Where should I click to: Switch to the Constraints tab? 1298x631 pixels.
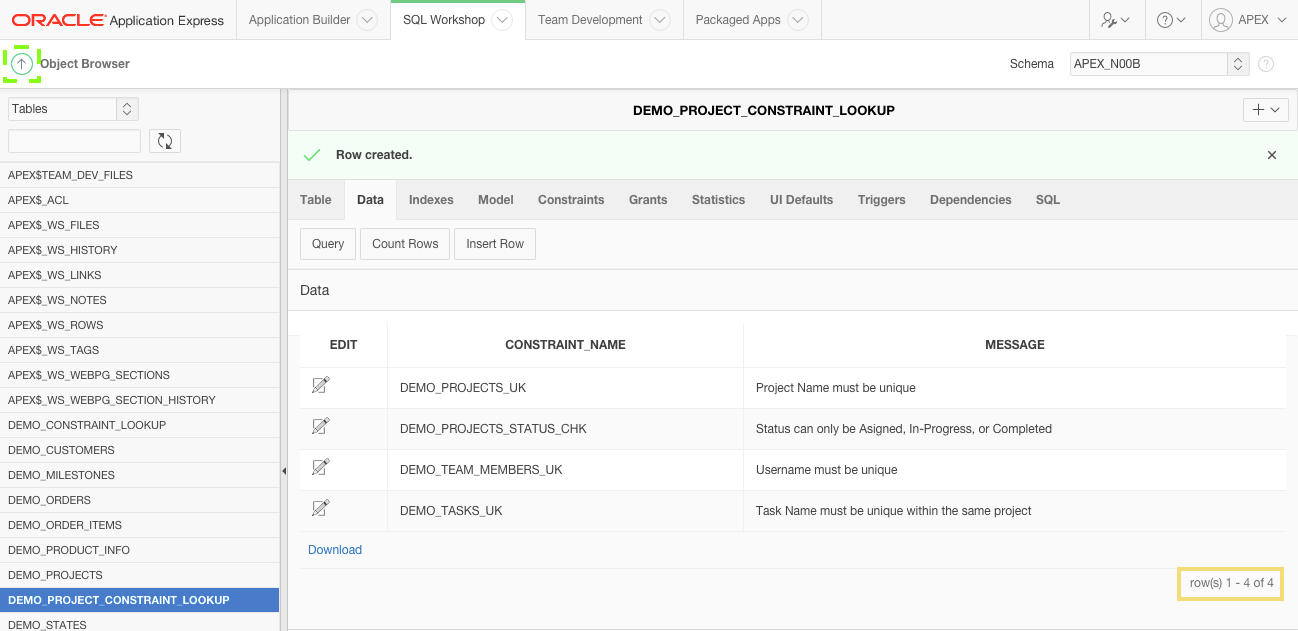click(571, 199)
